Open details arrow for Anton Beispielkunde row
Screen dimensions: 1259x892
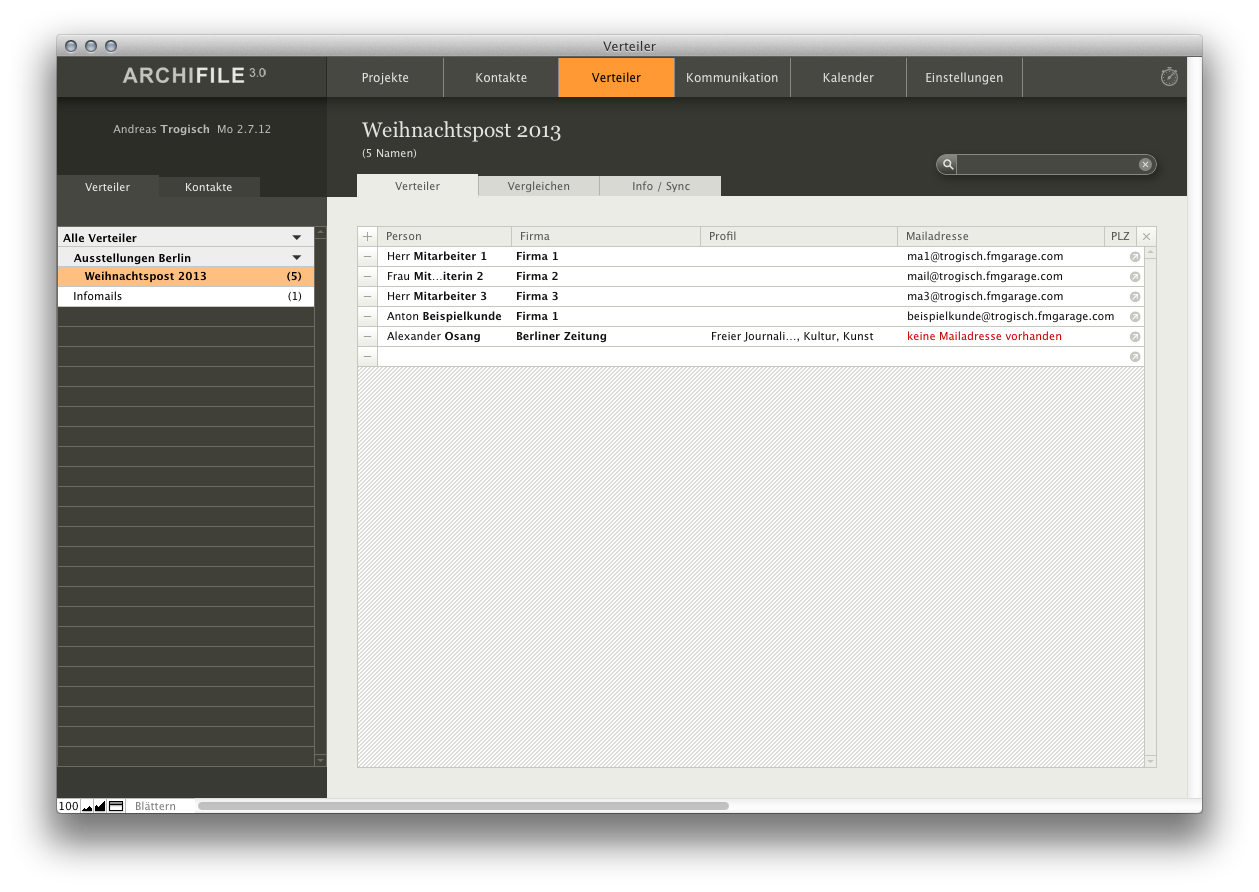1135,317
